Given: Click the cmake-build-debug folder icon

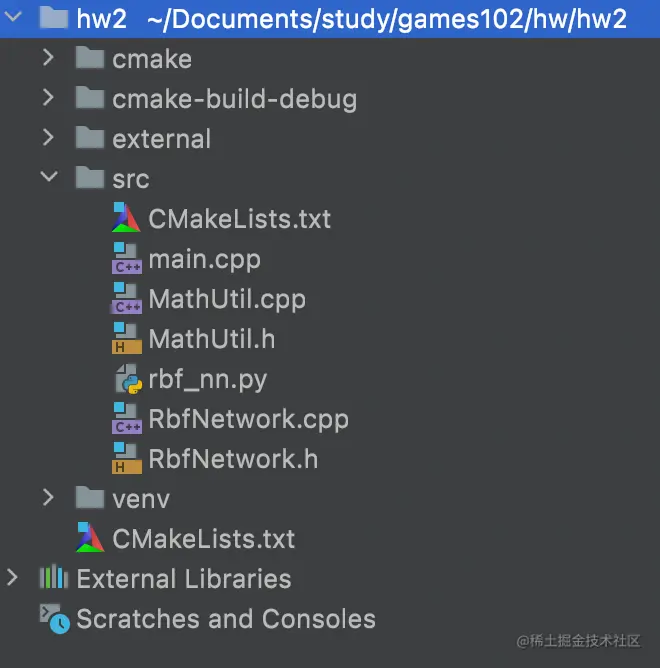Looking at the screenshot, I should pos(90,98).
